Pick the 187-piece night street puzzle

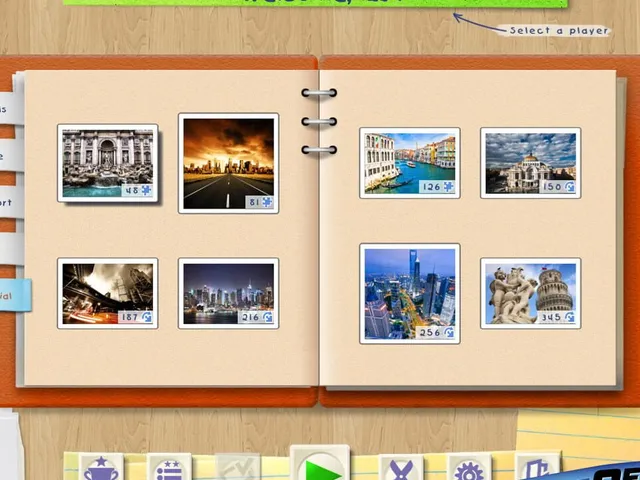click(x=108, y=293)
